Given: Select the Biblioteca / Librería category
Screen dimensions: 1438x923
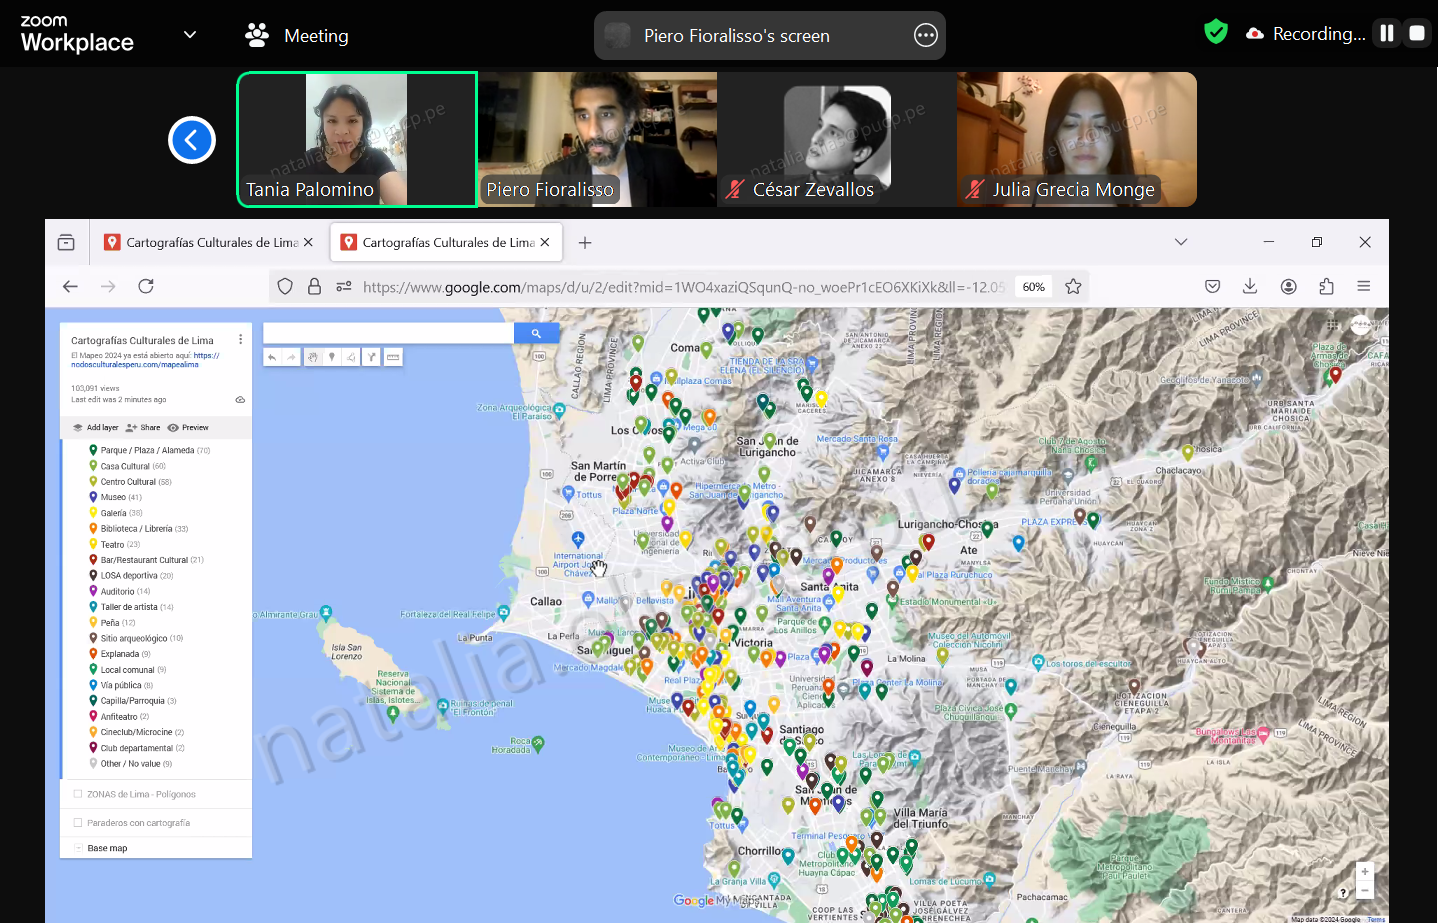Looking at the screenshot, I should [137, 528].
